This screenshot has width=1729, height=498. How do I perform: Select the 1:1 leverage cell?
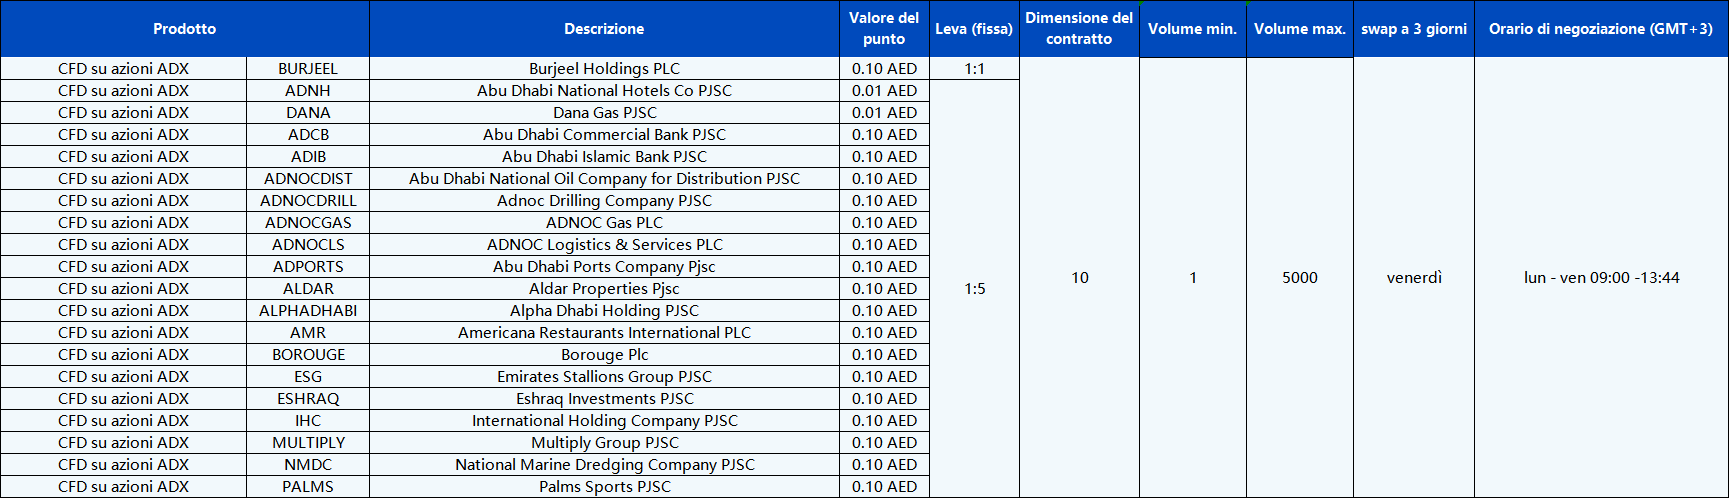click(x=975, y=69)
